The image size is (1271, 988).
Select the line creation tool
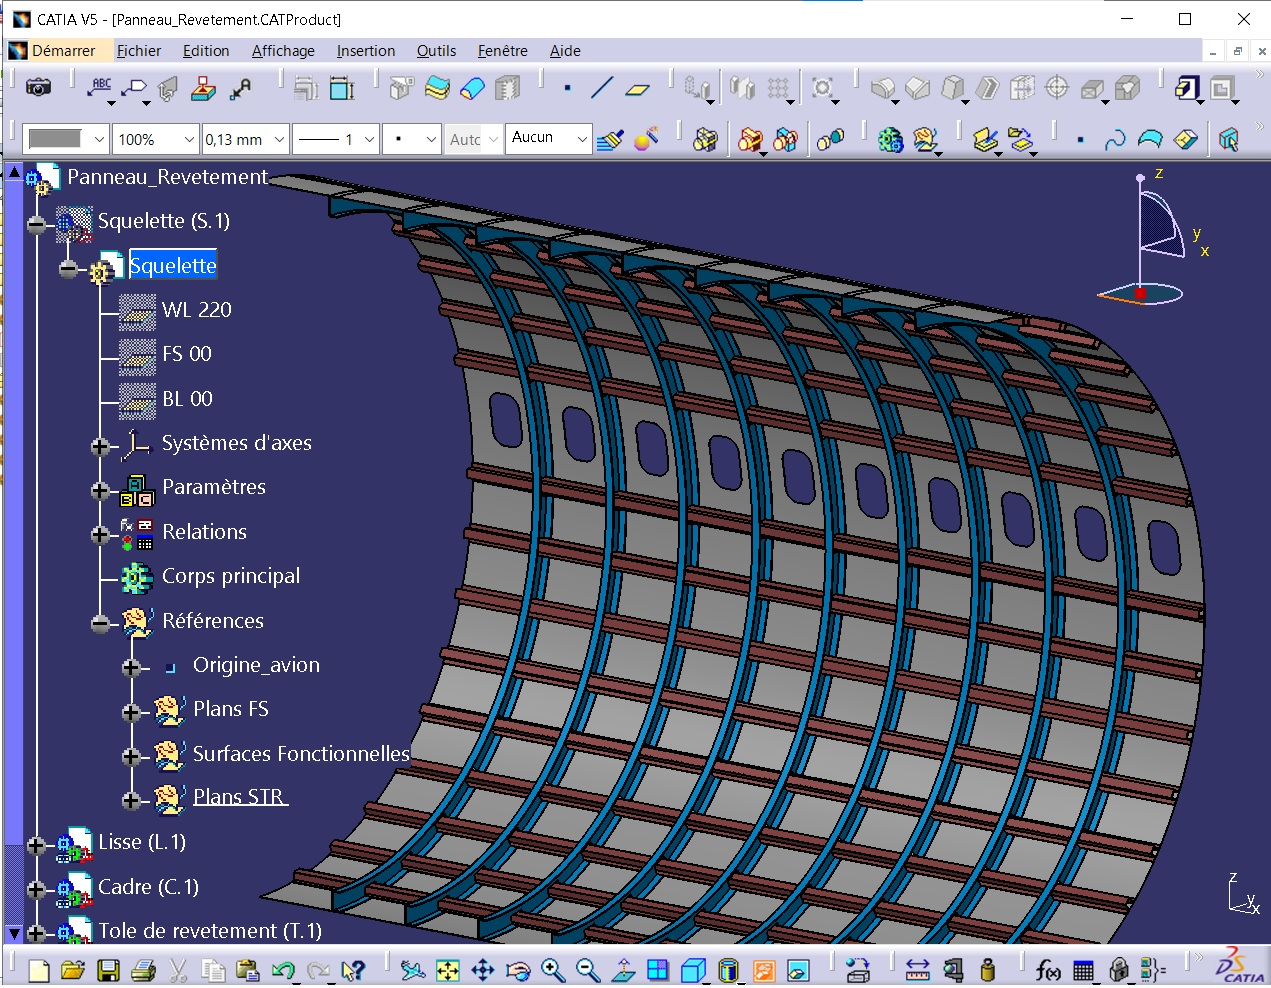click(602, 88)
